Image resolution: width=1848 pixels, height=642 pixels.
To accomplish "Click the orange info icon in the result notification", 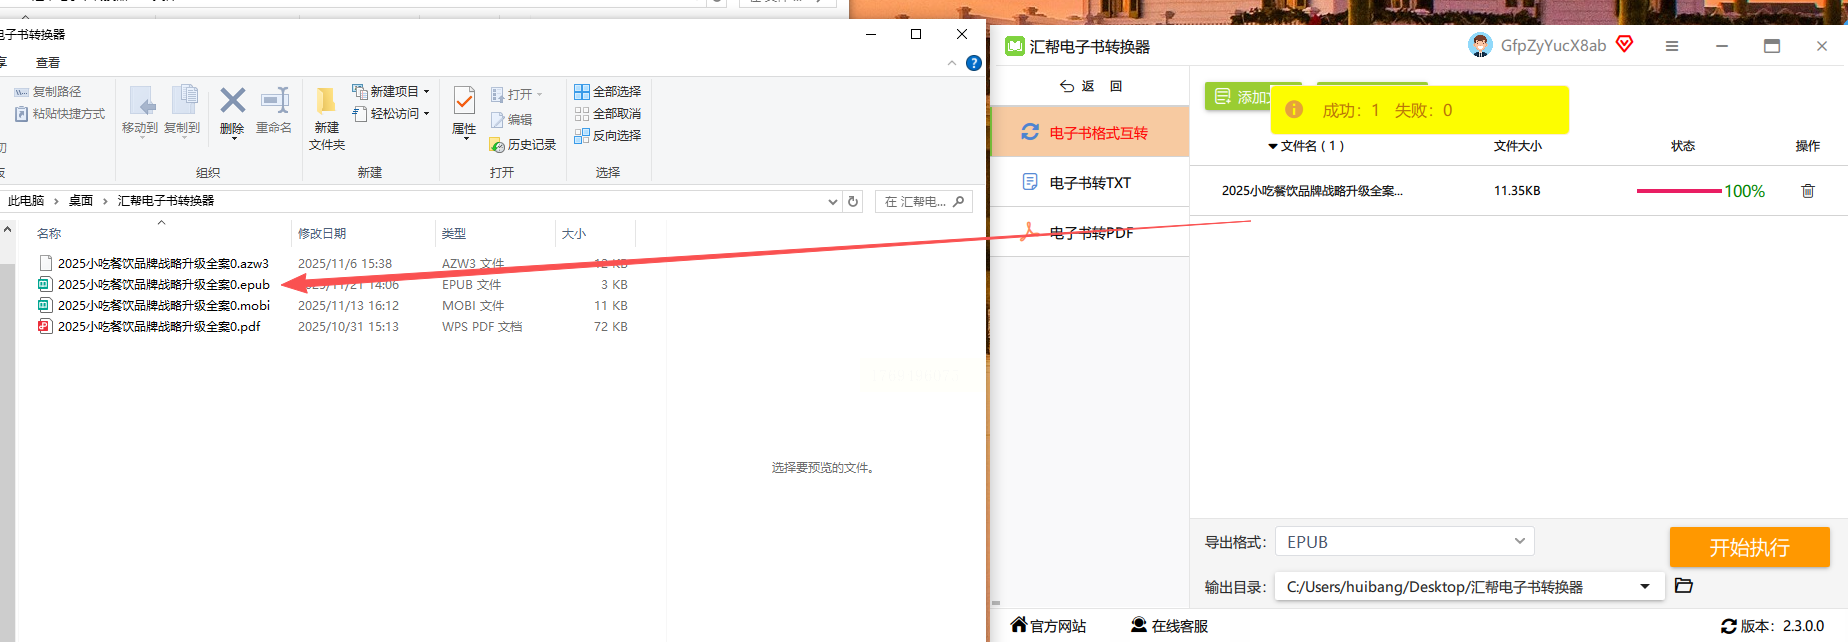I will point(1294,110).
